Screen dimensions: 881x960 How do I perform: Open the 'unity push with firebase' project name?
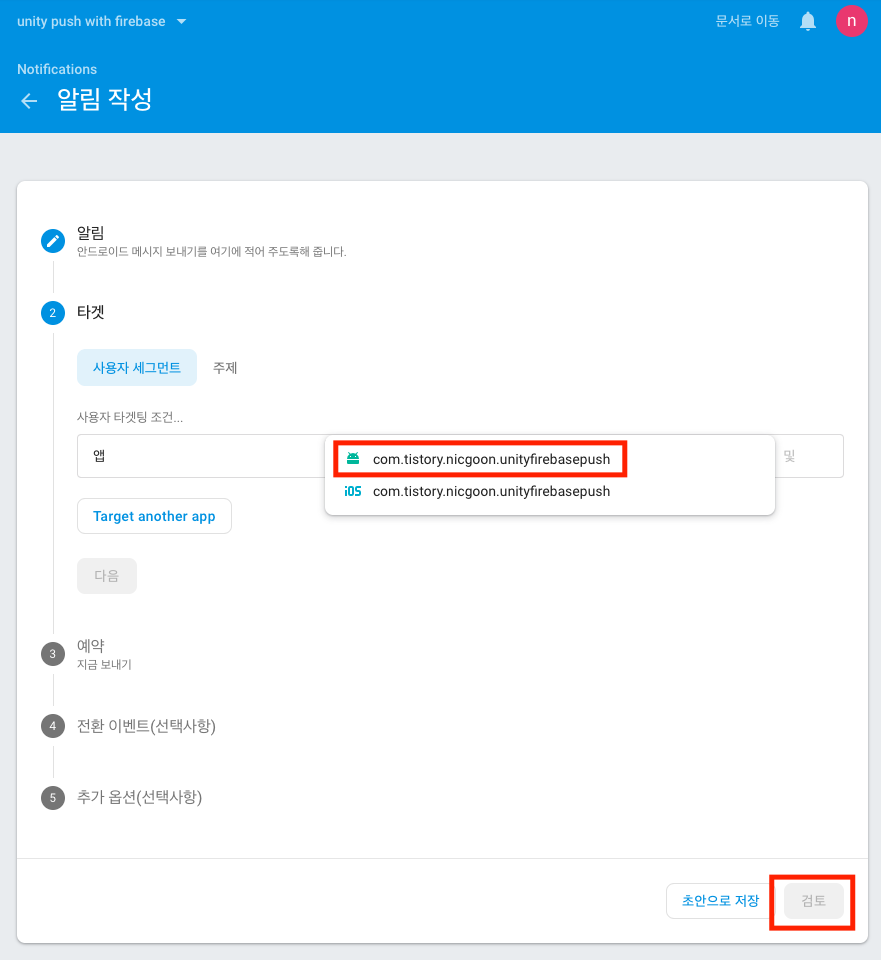(x=91, y=21)
